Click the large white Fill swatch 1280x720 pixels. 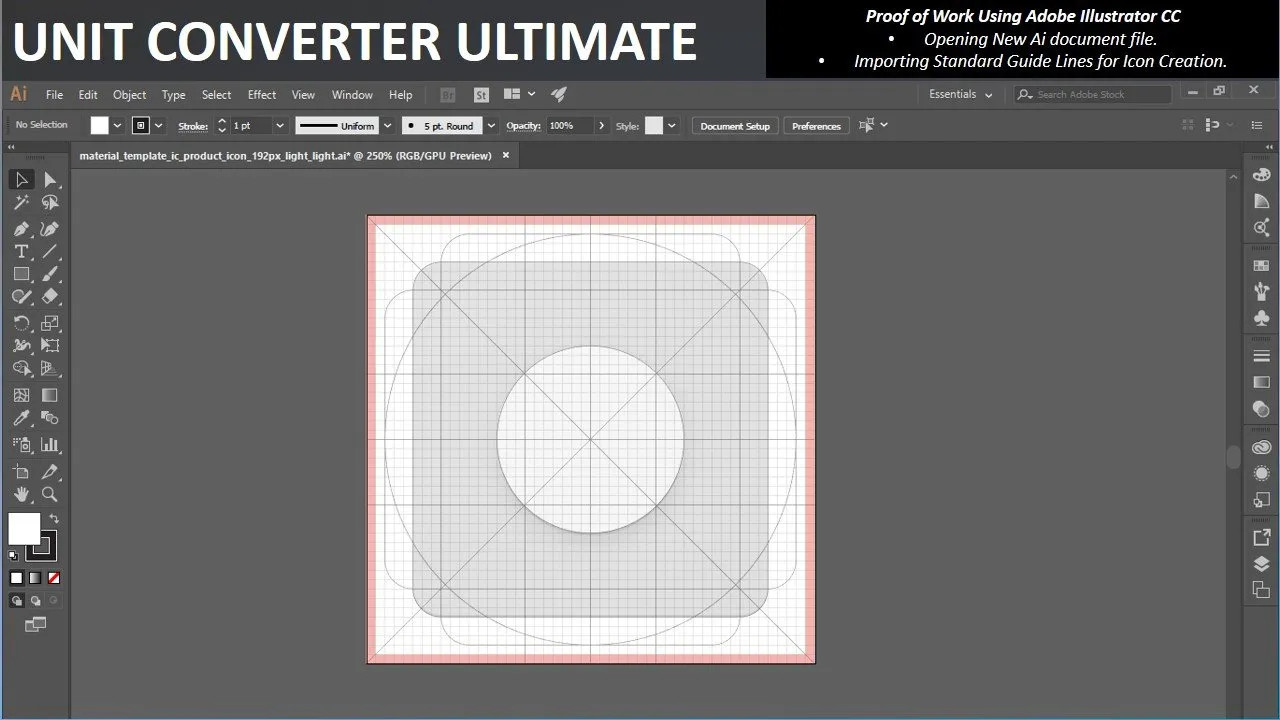tap(24, 528)
